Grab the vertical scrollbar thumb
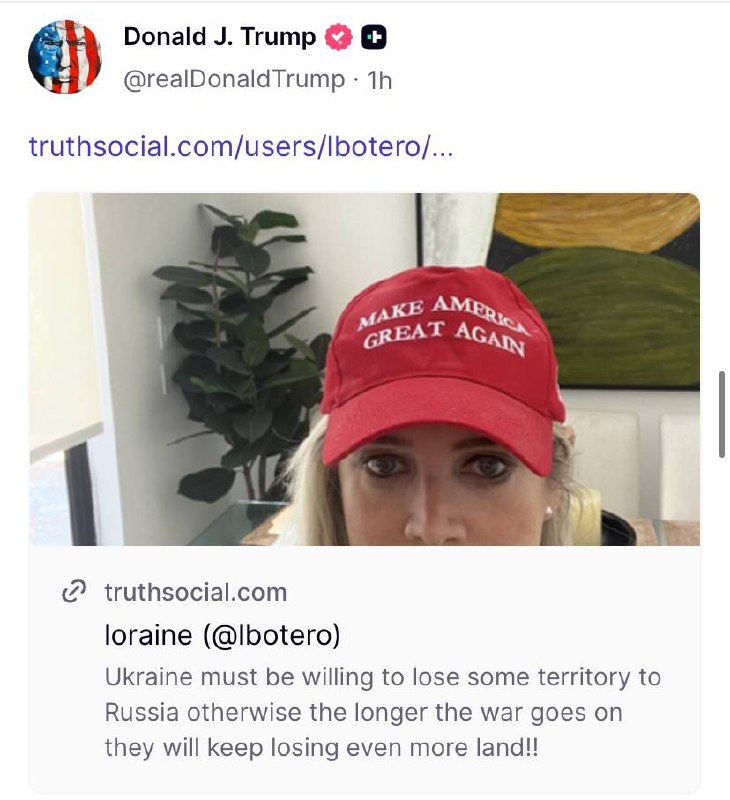Viewport: 730px width, 800px height. (722, 414)
